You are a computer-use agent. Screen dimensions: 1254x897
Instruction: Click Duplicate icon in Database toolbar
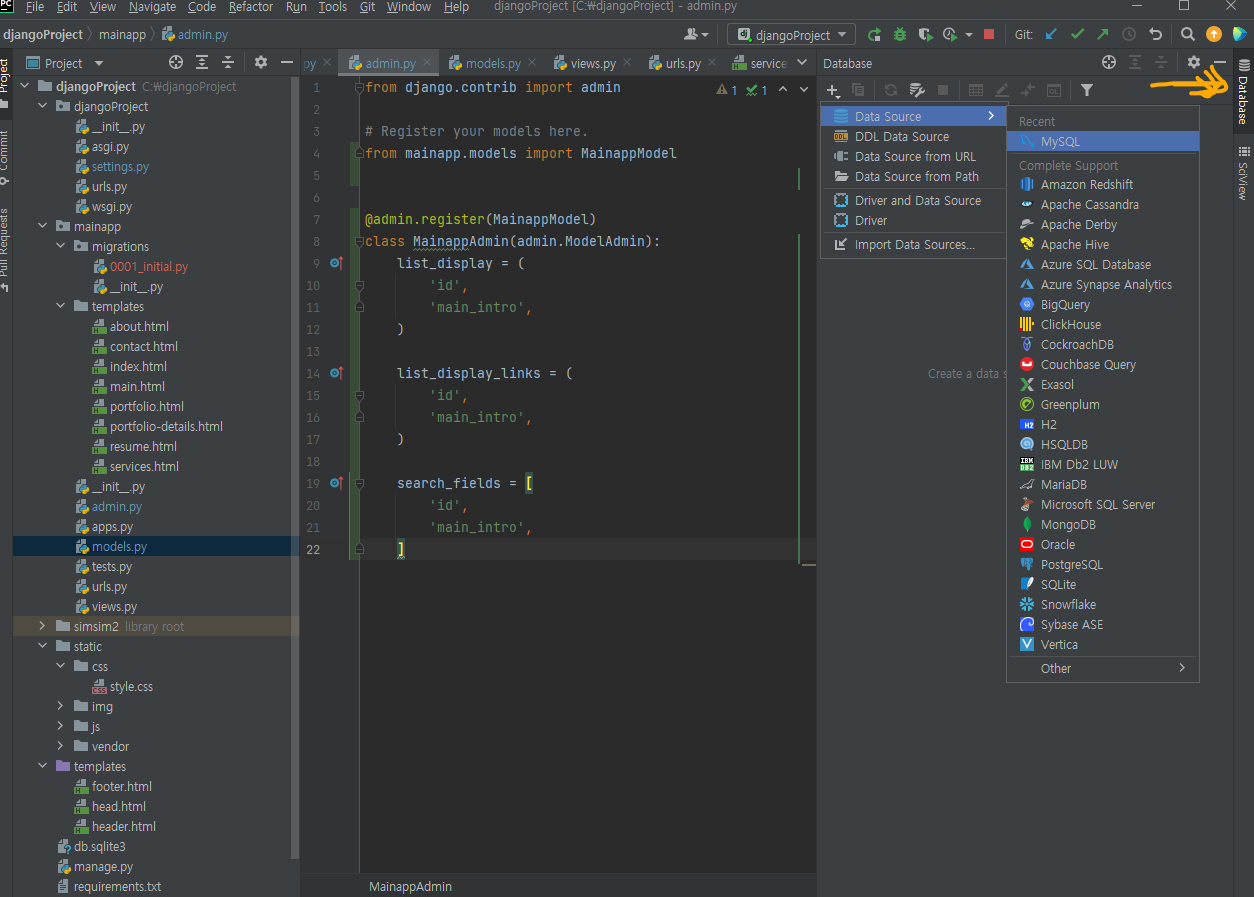[x=858, y=91]
